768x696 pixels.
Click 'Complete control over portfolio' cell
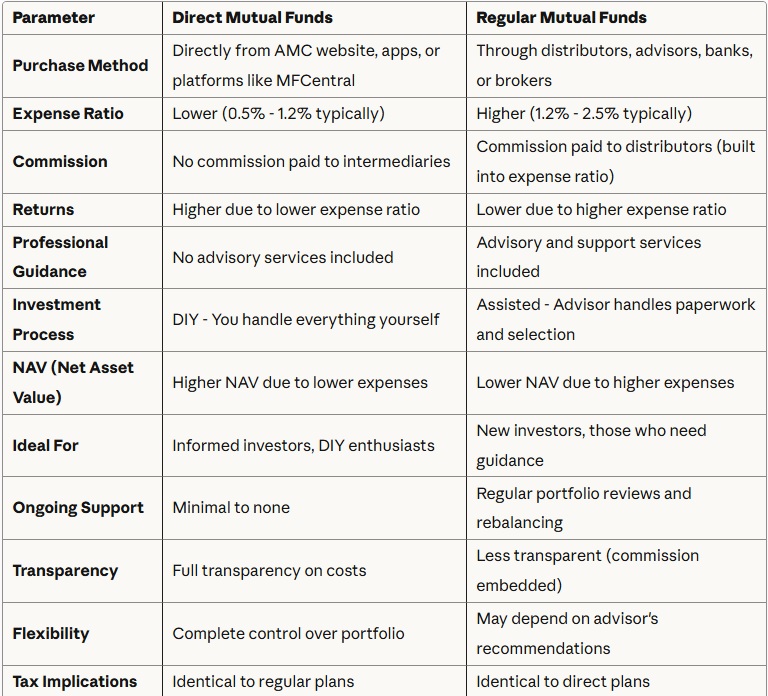(x=288, y=633)
